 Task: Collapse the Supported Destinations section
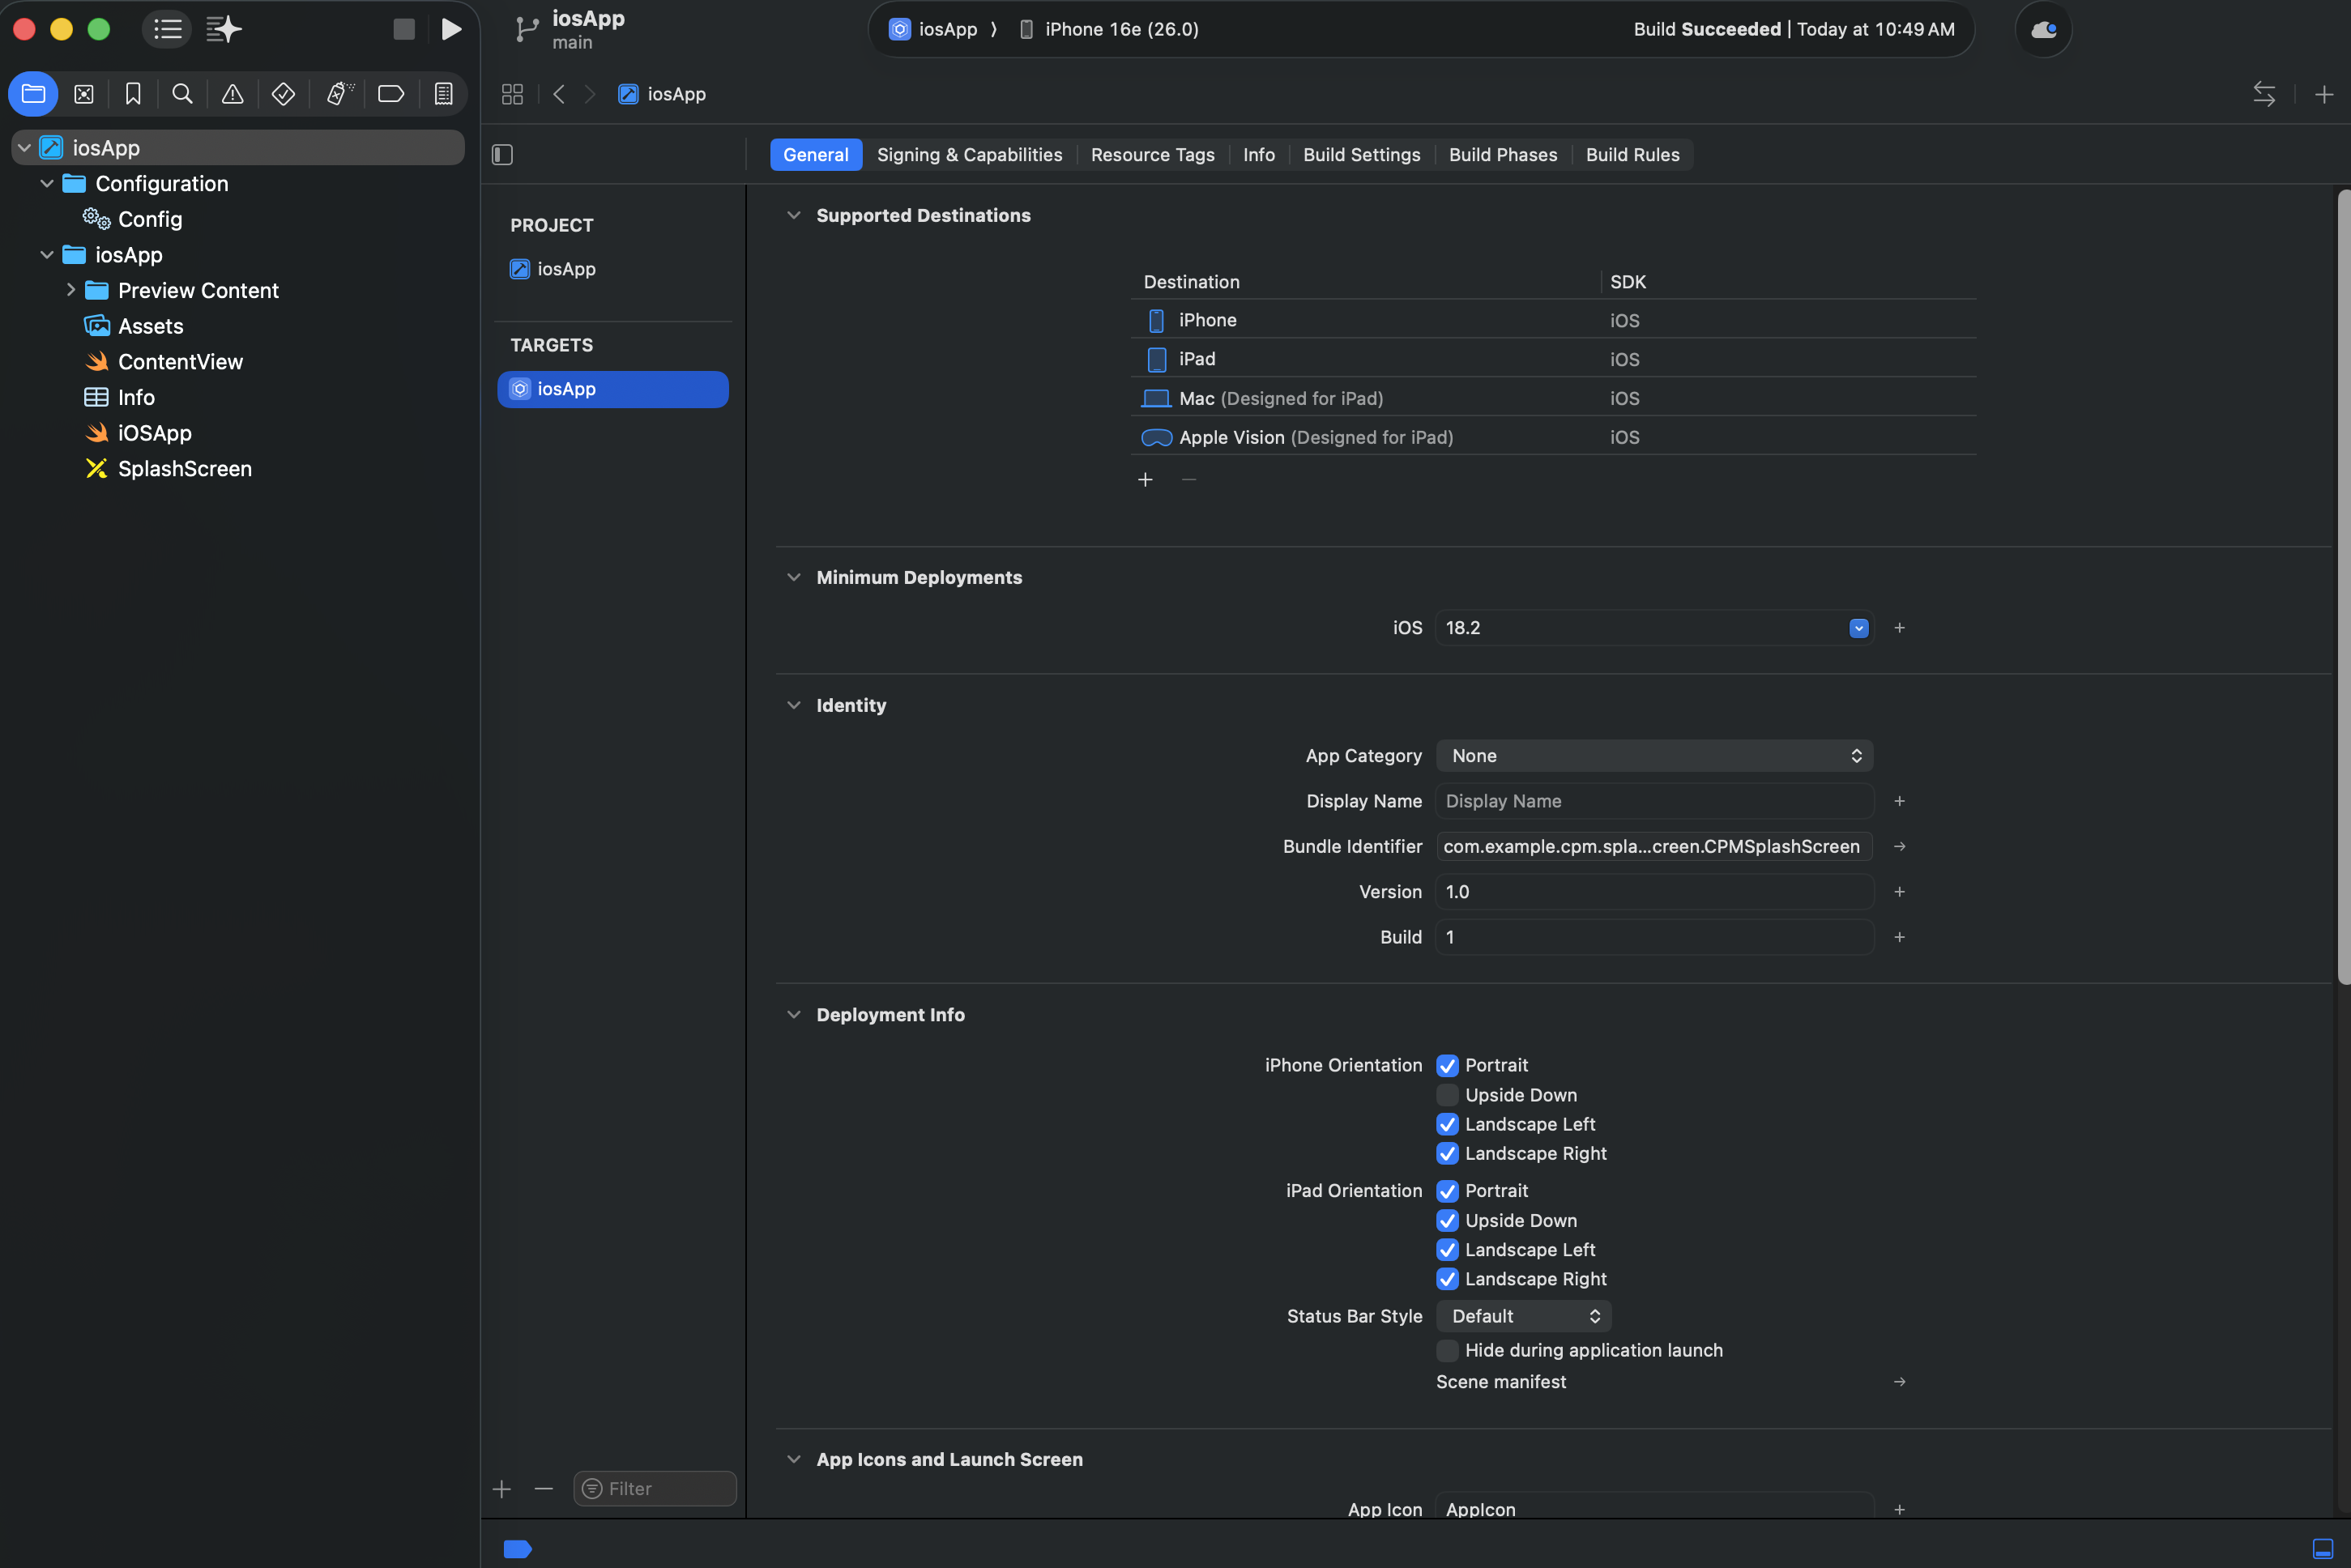pyautogui.click(x=793, y=215)
